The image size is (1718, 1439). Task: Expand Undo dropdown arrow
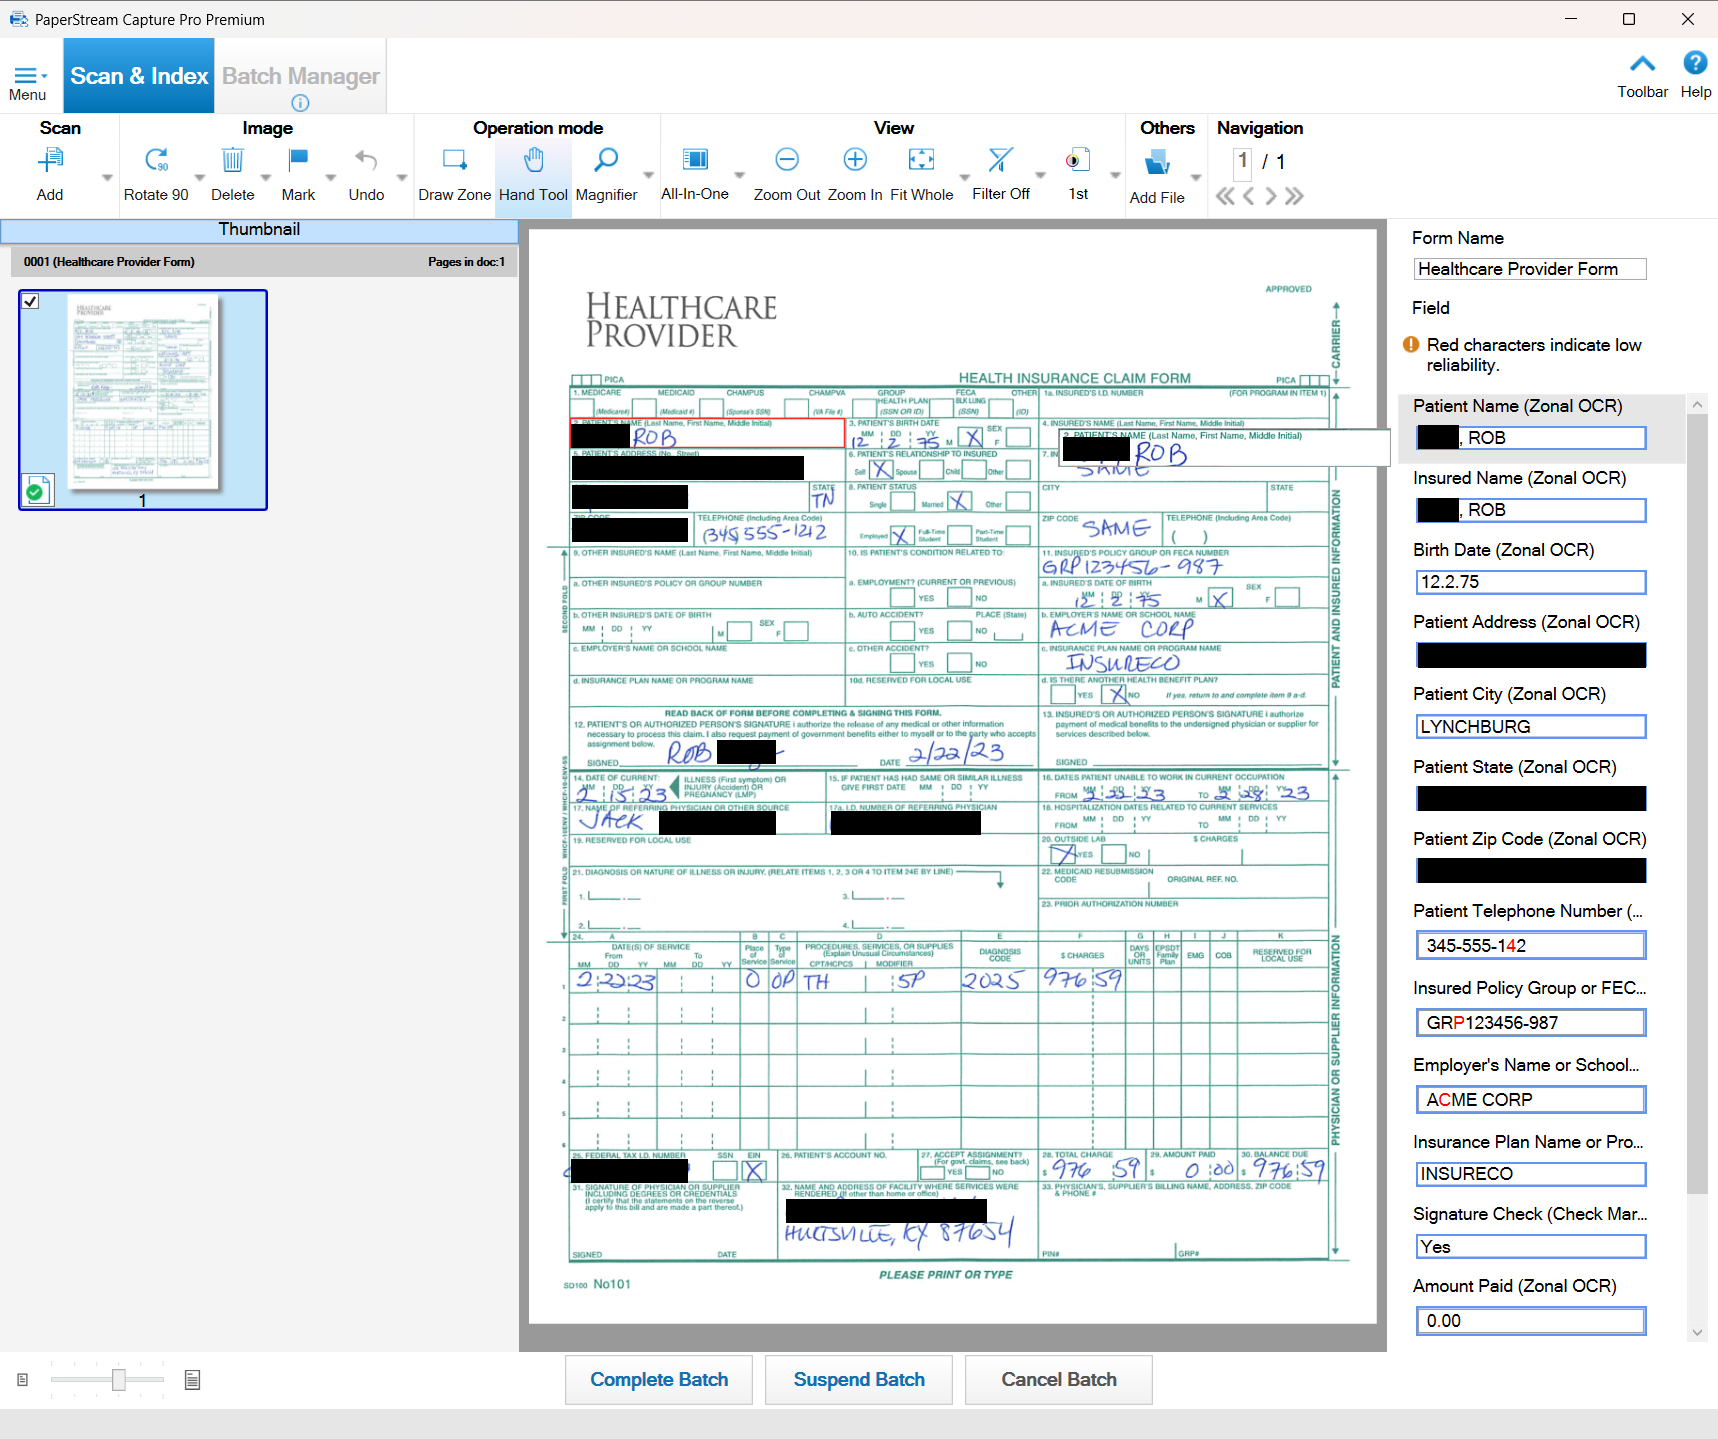(x=402, y=178)
